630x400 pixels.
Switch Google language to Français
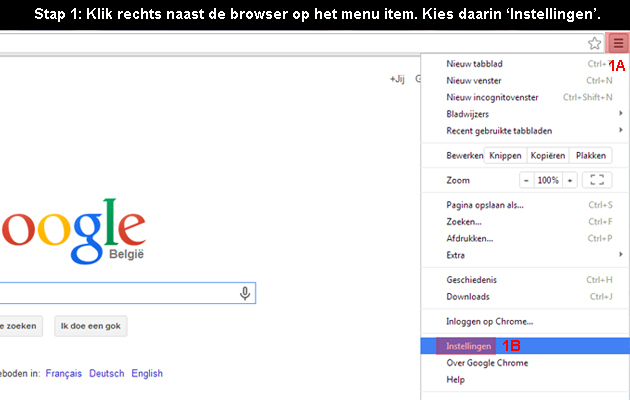63,373
